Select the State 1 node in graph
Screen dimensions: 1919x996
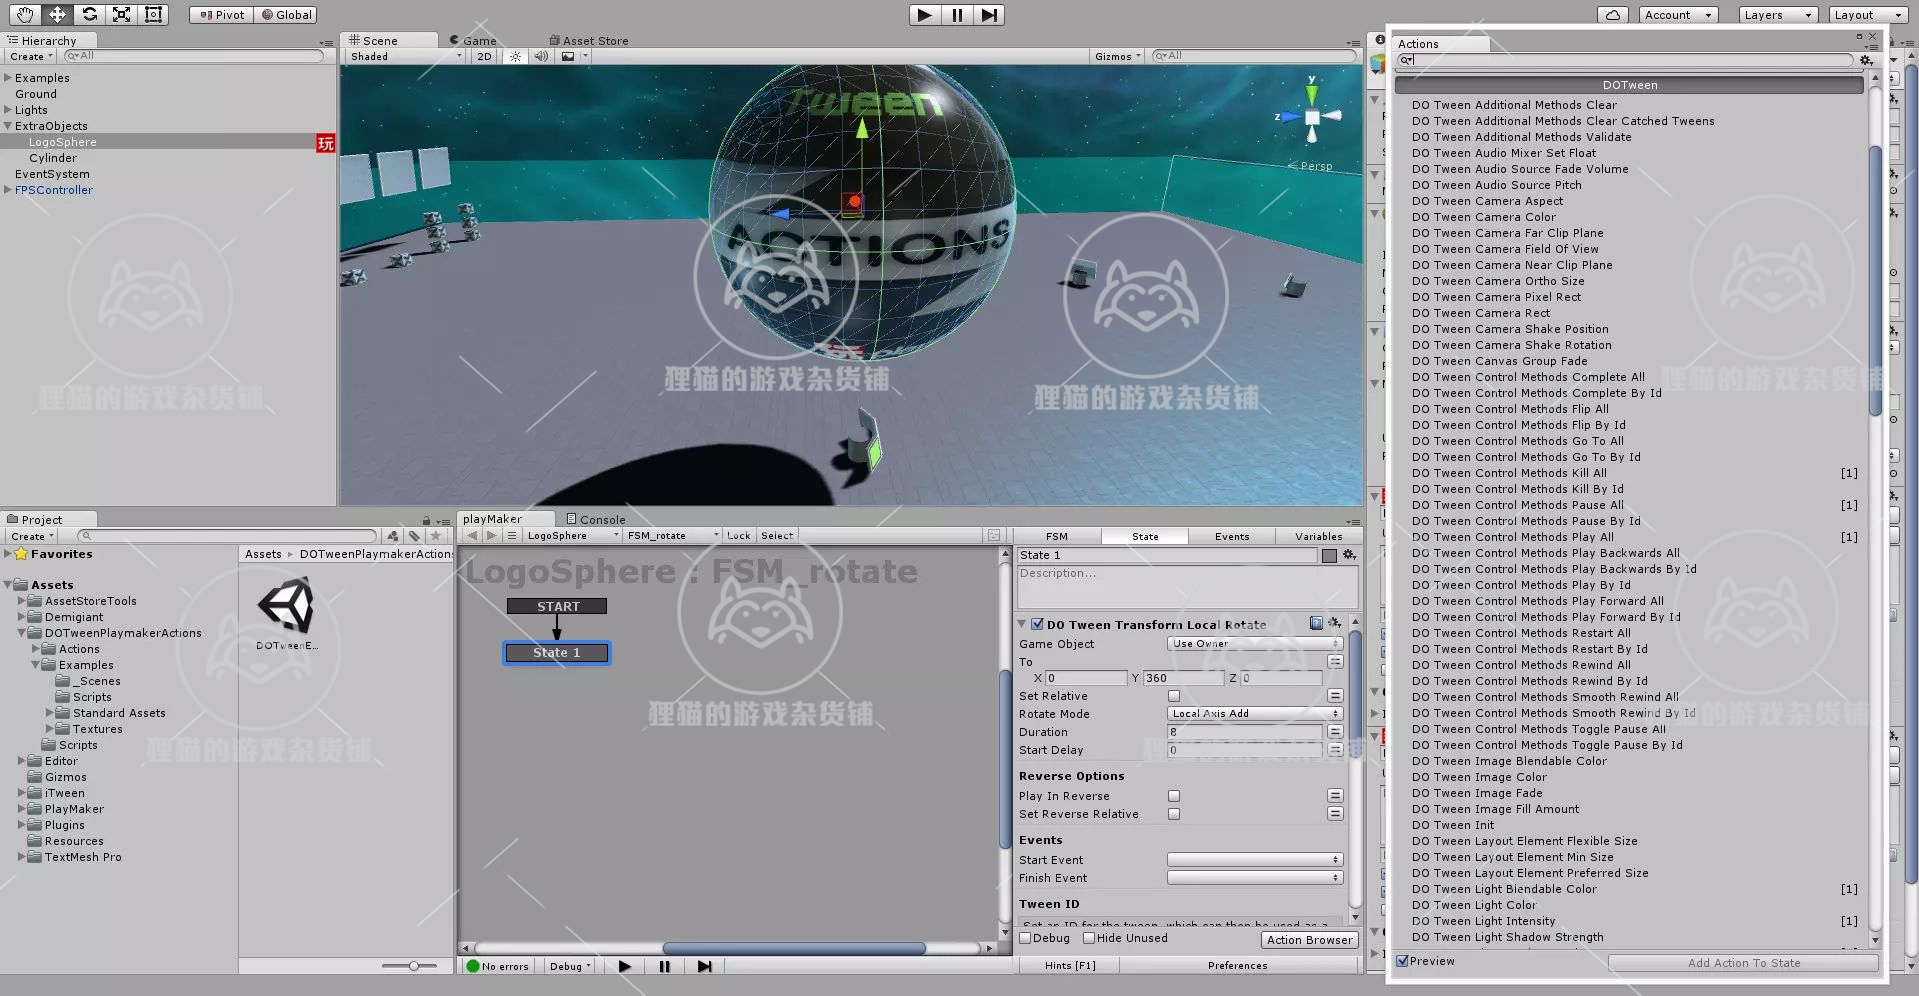tap(557, 653)
